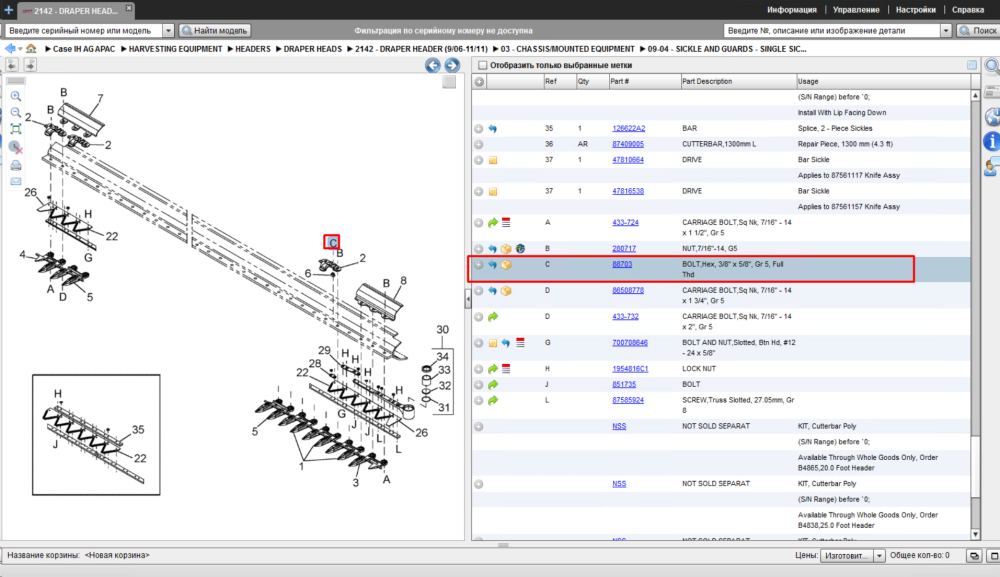Image resolution: width=1000 pixels, height=577 pixels.
Task: Open 'HEADERS' breadcrumb
Action: 253,49
